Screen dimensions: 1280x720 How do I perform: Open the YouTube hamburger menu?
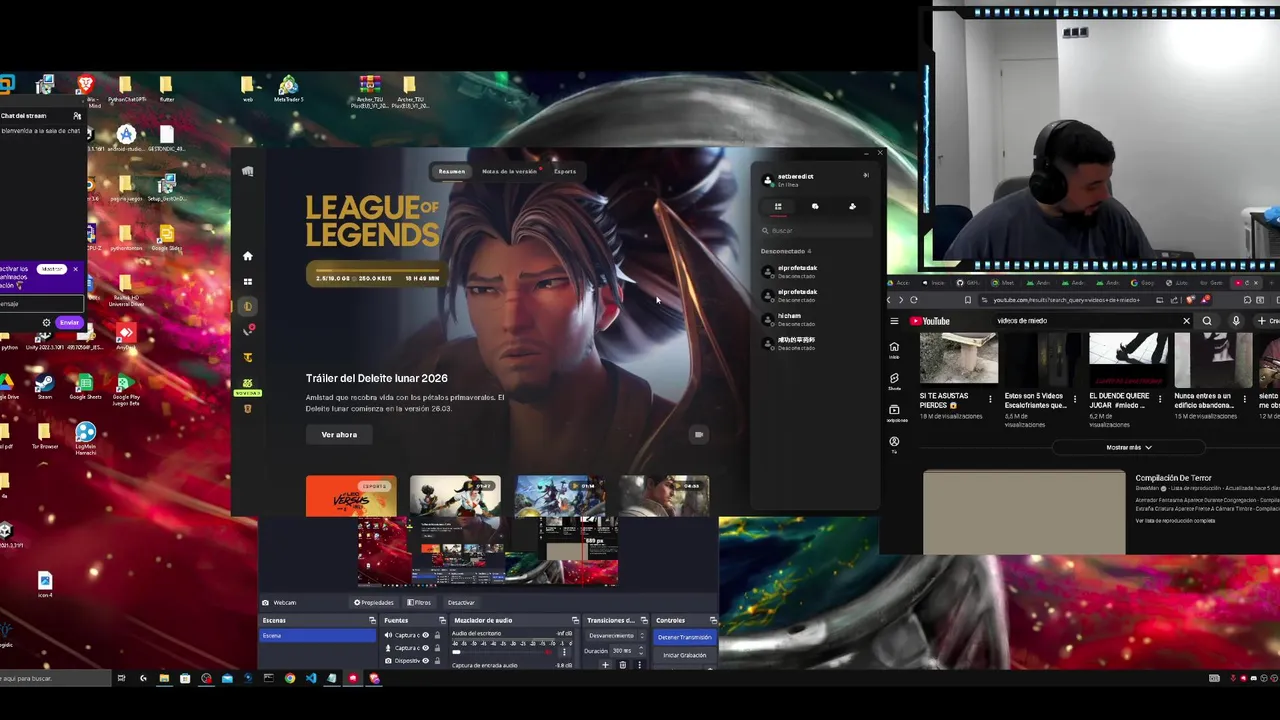point(894,321)
